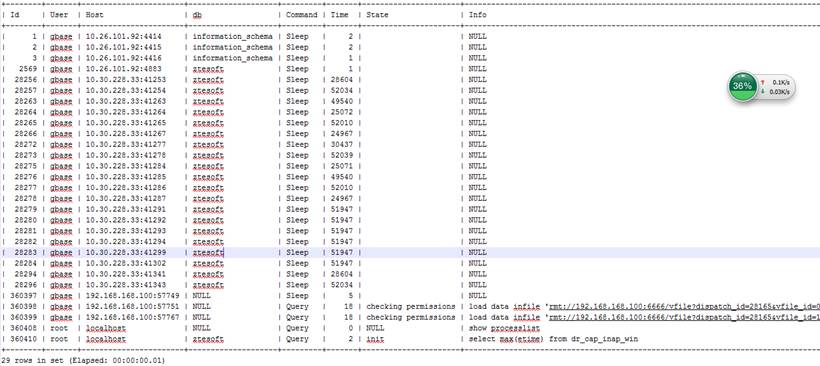Click "information_schema" in row Id 1
Screen dimensions: 820x366
tap(232, 37)
